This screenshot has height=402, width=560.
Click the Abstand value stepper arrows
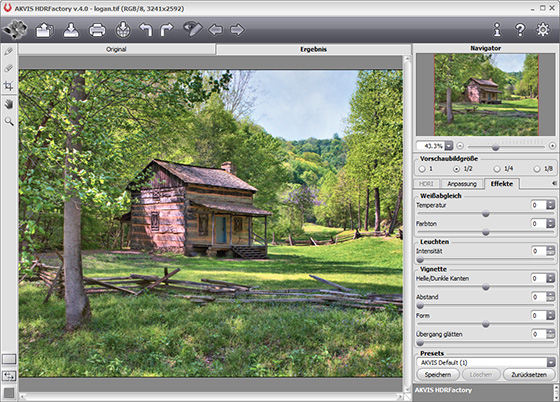point(550,297)
